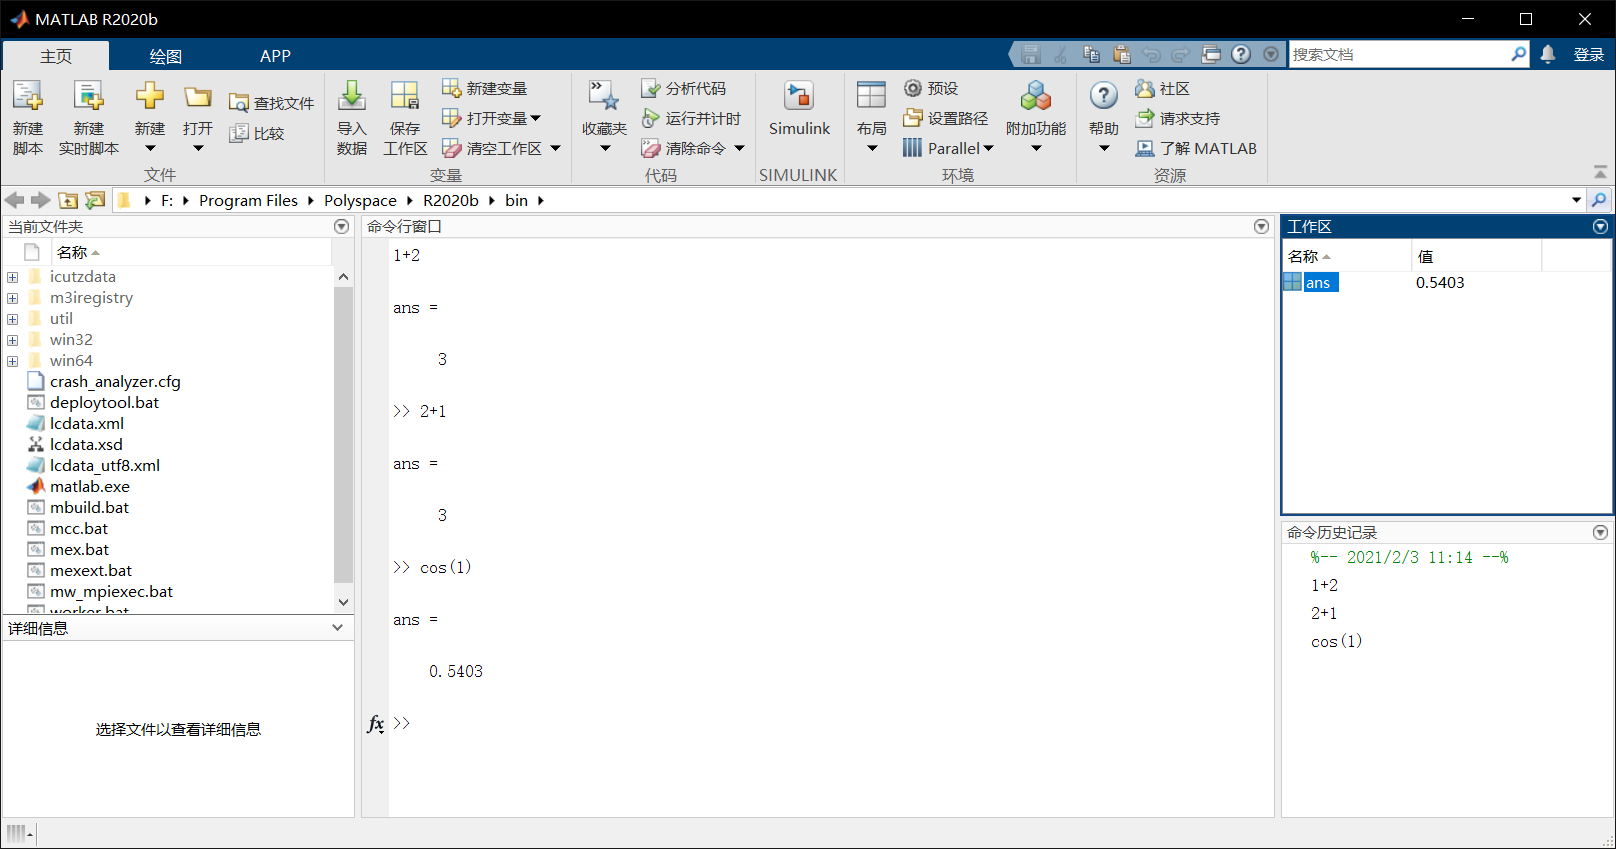Open Command Window panel actions menu
The height and width of the screenshot is (849, 1616).
tap(1262, 227)
